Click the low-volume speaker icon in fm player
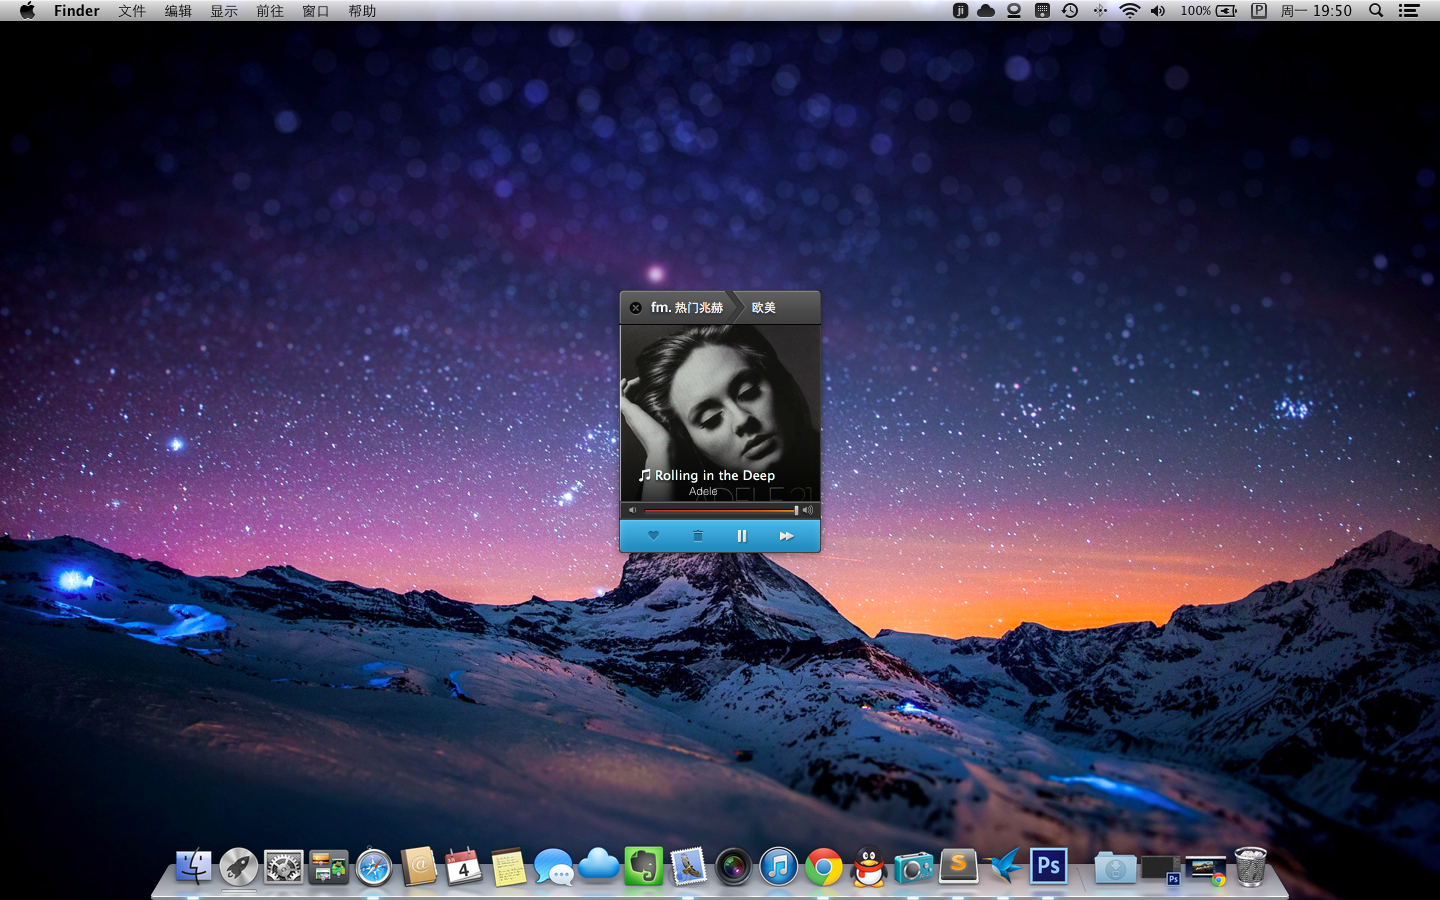This screenshot has height=900, width=1440. point(632,510)
